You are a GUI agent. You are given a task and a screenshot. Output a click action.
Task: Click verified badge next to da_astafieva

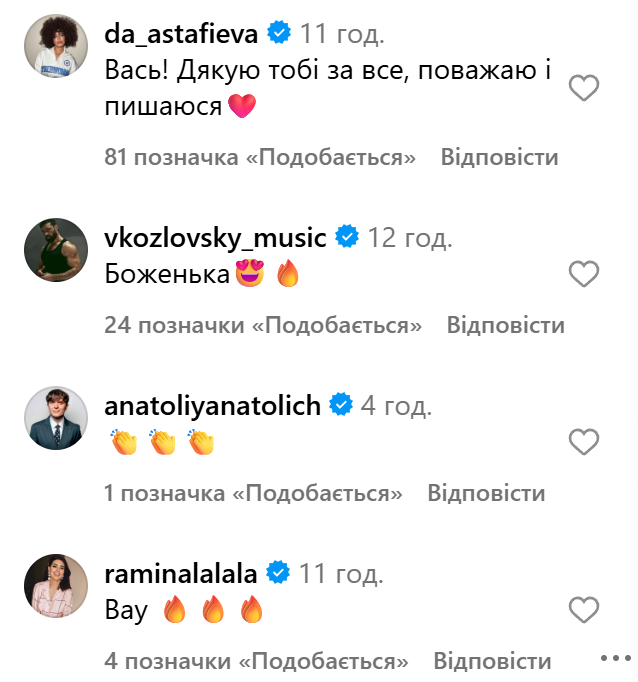(x=279, y=34)
